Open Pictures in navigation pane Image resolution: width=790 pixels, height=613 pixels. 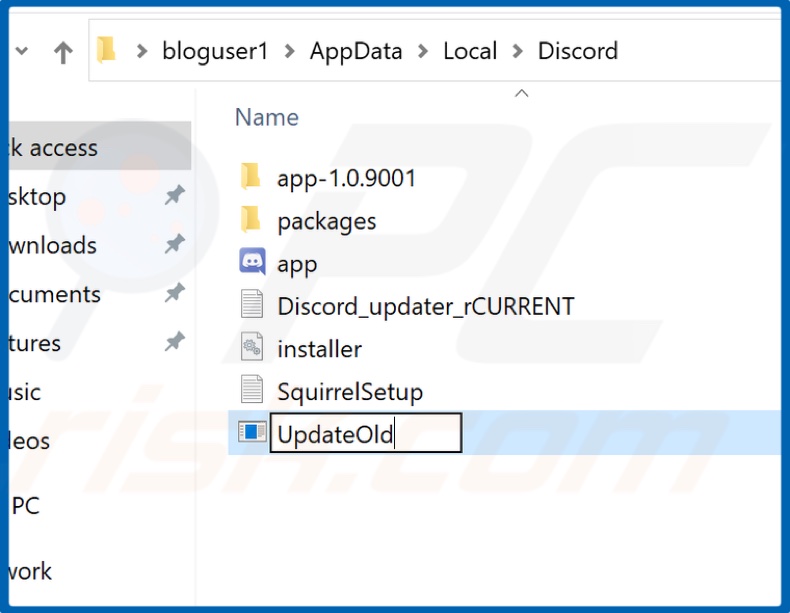click(x=35, y=343)
